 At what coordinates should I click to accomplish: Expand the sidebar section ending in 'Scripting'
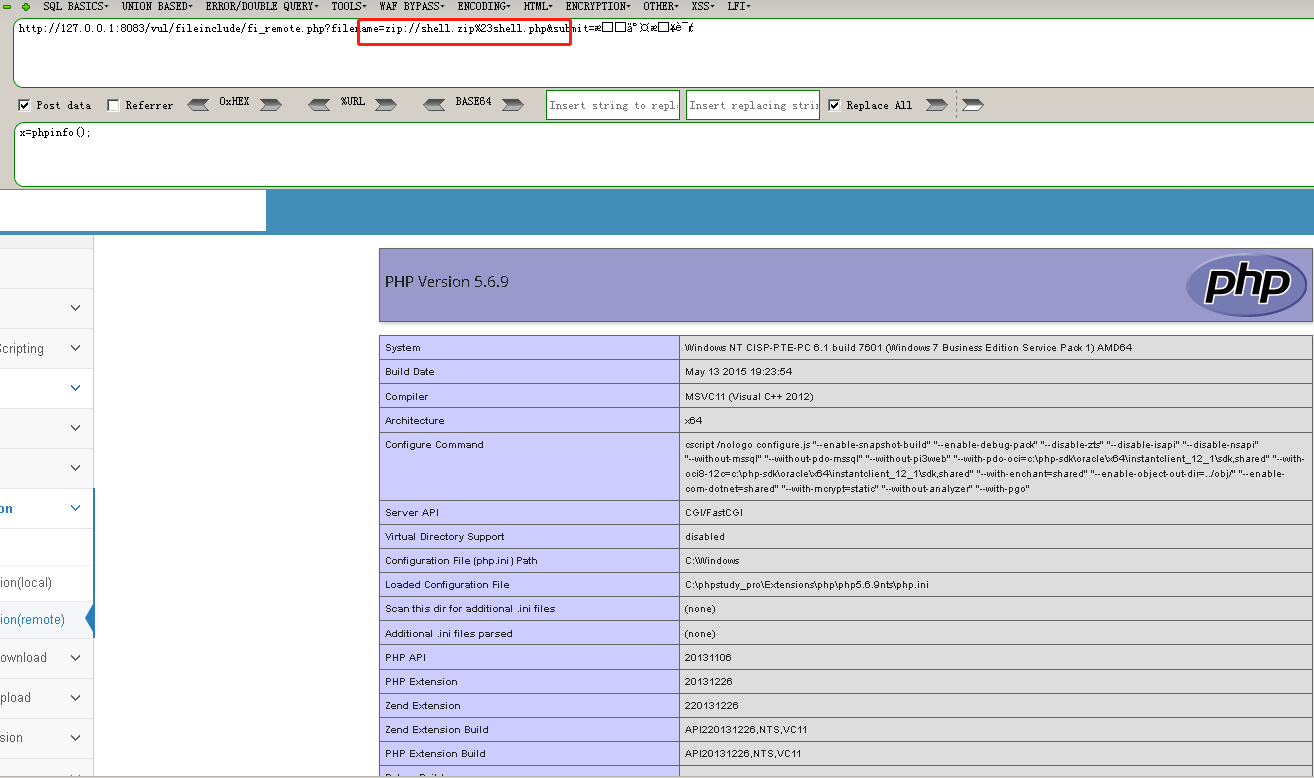click(47, 348)
